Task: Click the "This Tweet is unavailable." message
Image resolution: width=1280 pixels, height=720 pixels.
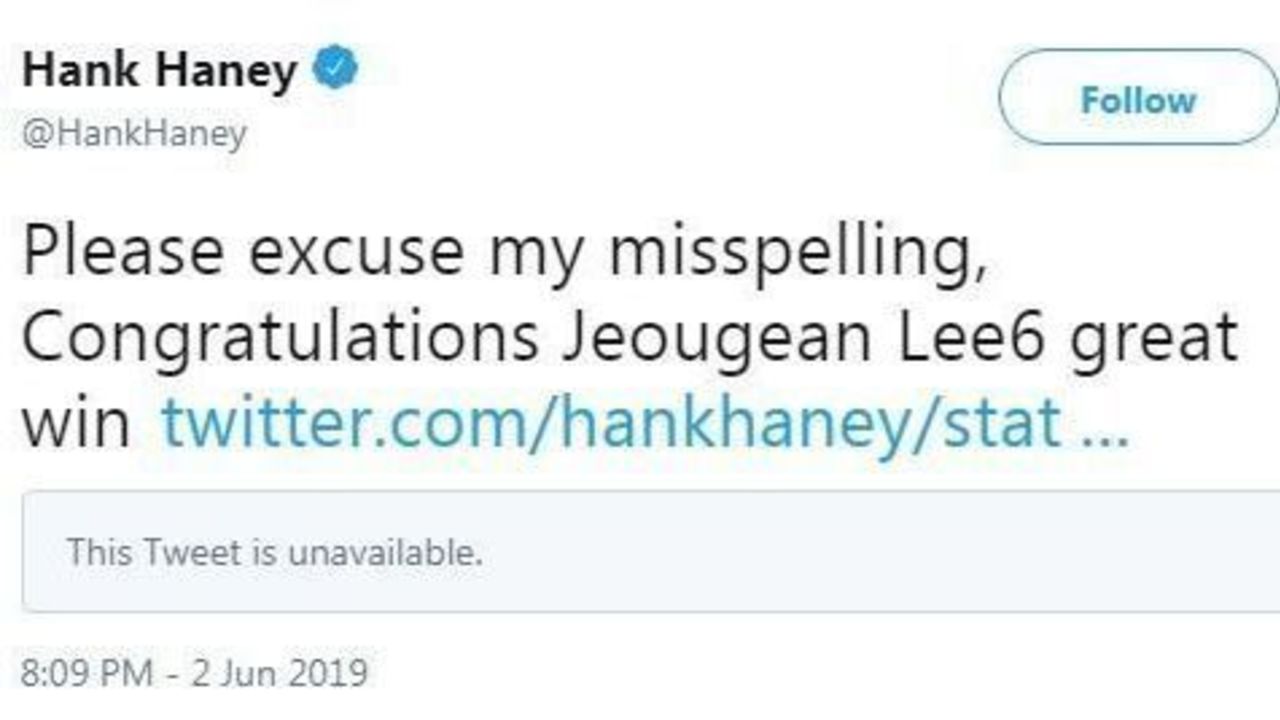Action: click(275, 552)
